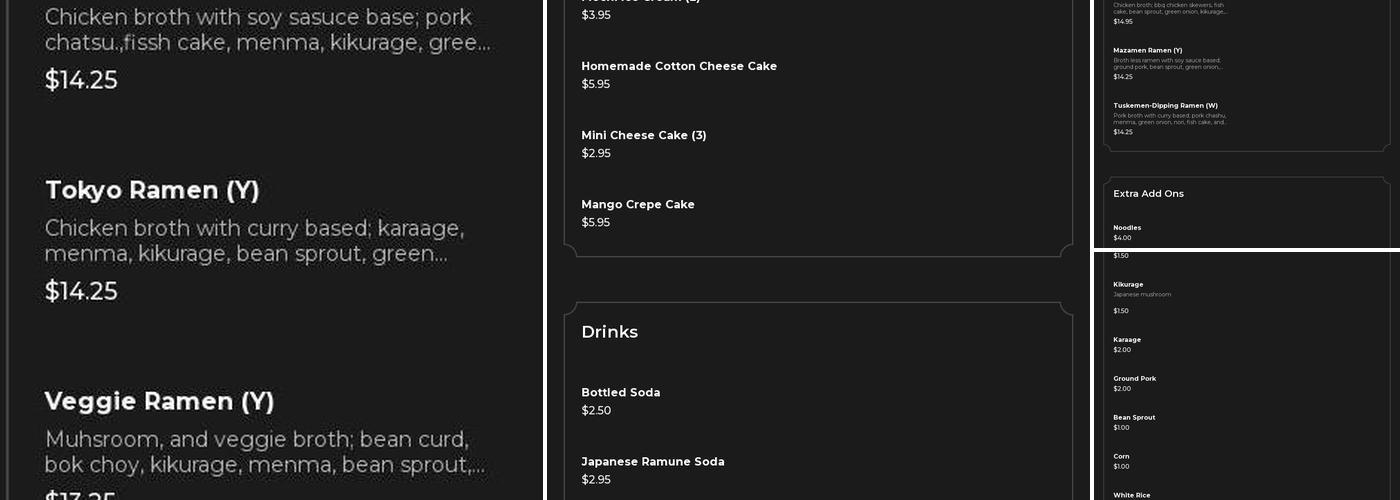Image resolution: width=1400 pixels, height=500 pixels.
Task: Choose the Kikurage add-on
Action: point(1128,285)
